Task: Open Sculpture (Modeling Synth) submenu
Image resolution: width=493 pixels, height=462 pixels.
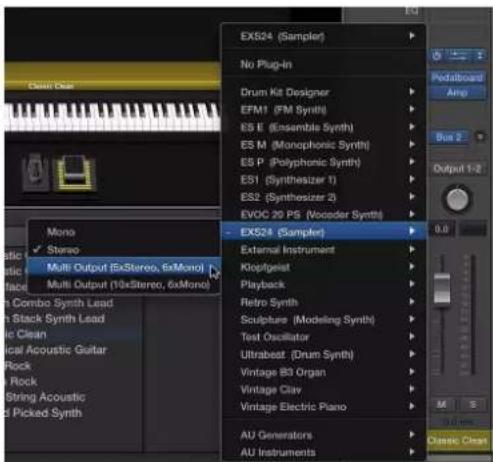Action: click(324, 320)
